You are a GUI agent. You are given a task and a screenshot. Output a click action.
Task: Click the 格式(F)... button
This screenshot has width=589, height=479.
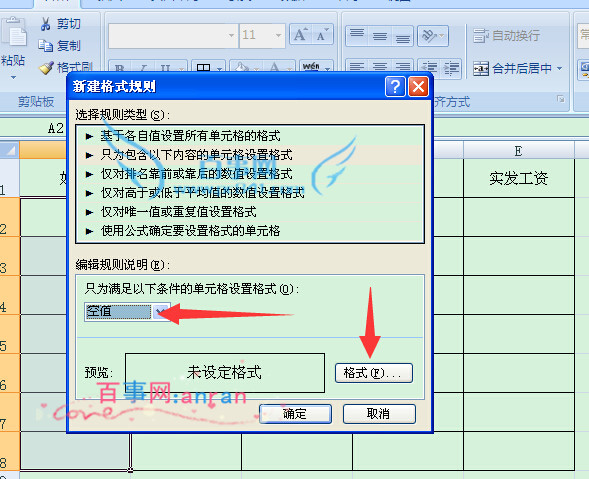point(374,373)
